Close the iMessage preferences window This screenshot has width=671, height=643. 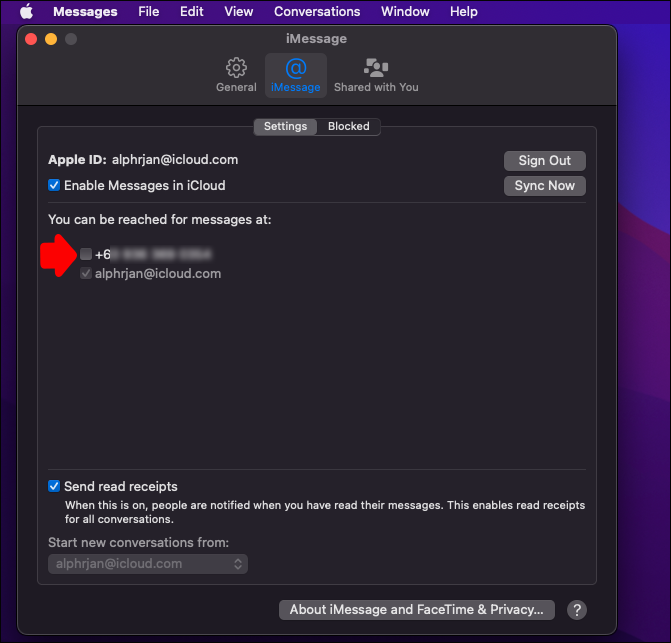(x=31, y=39)
